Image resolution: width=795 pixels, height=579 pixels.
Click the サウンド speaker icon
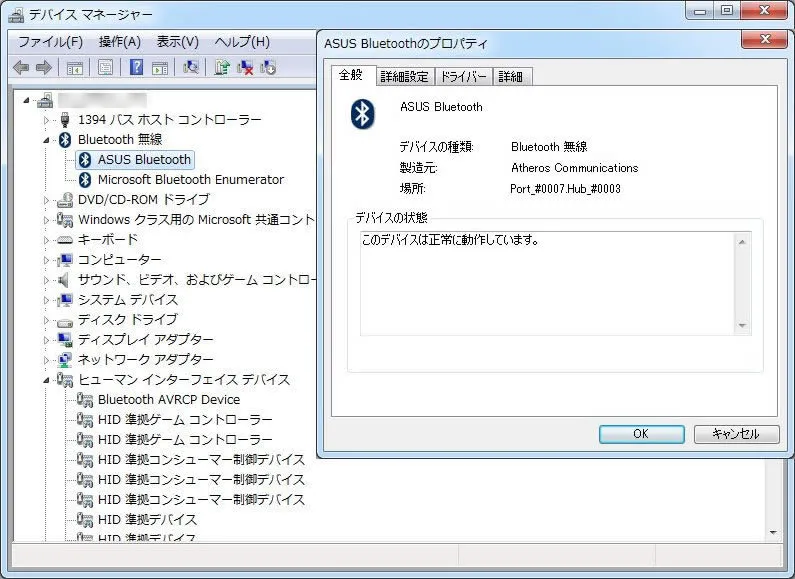(x=64, y=280)
